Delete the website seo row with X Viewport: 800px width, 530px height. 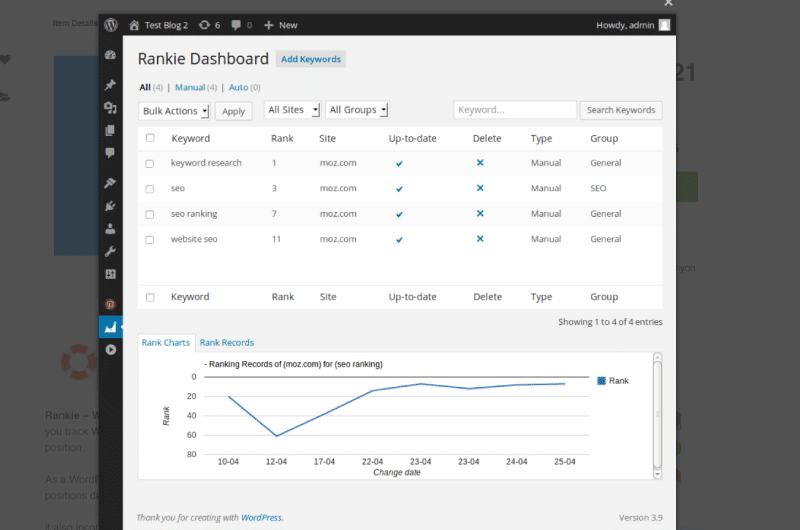point(480,239)
